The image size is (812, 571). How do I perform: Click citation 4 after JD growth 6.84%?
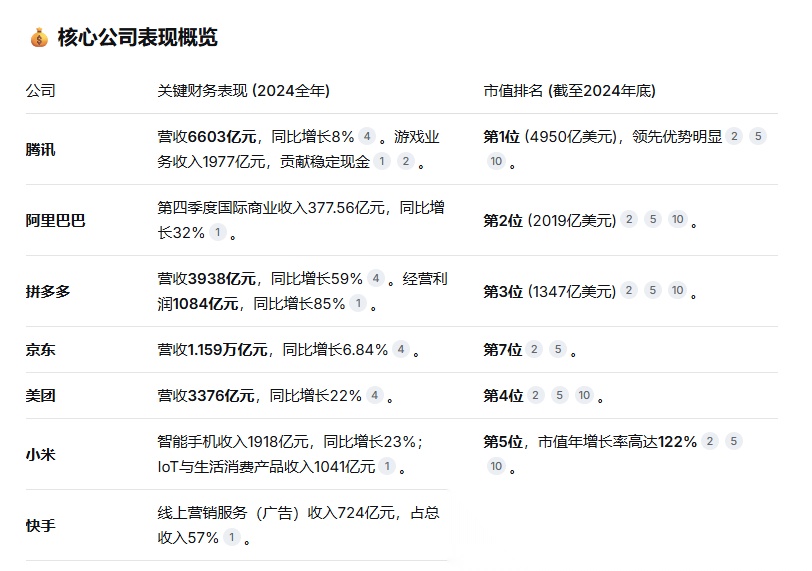coord(401,349)
